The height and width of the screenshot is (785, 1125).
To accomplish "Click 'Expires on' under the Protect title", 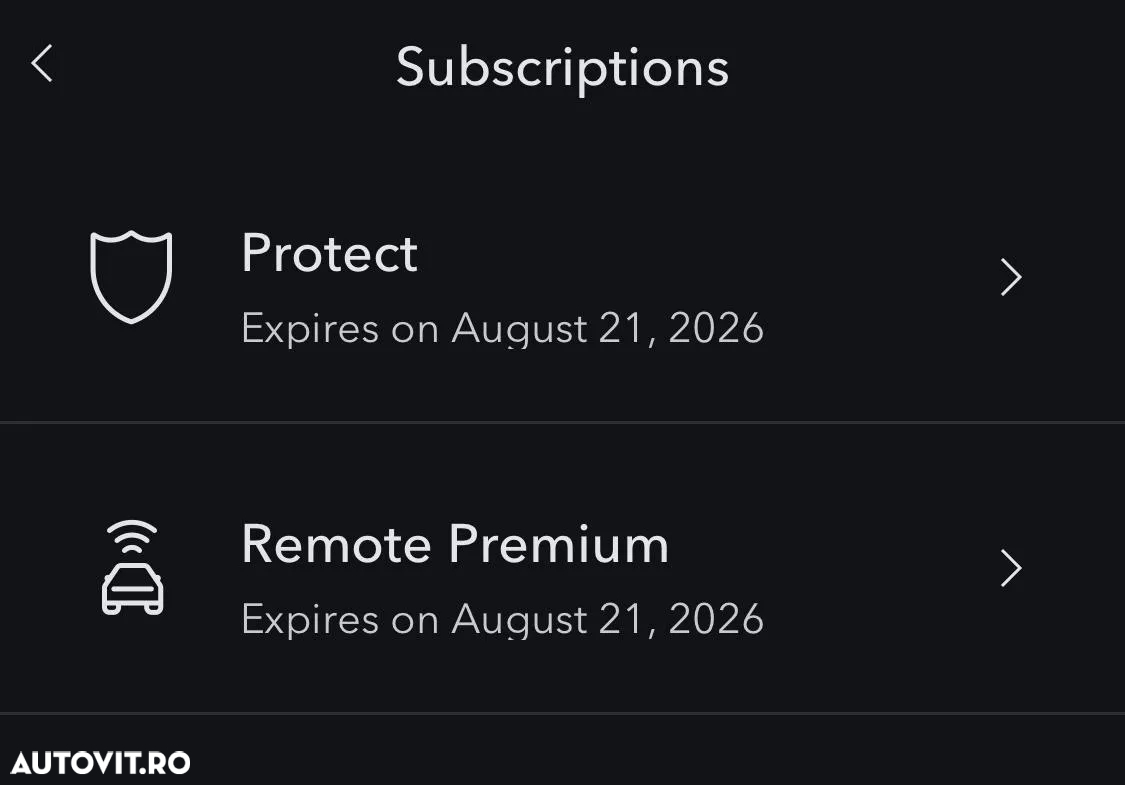I will (340, 329).
